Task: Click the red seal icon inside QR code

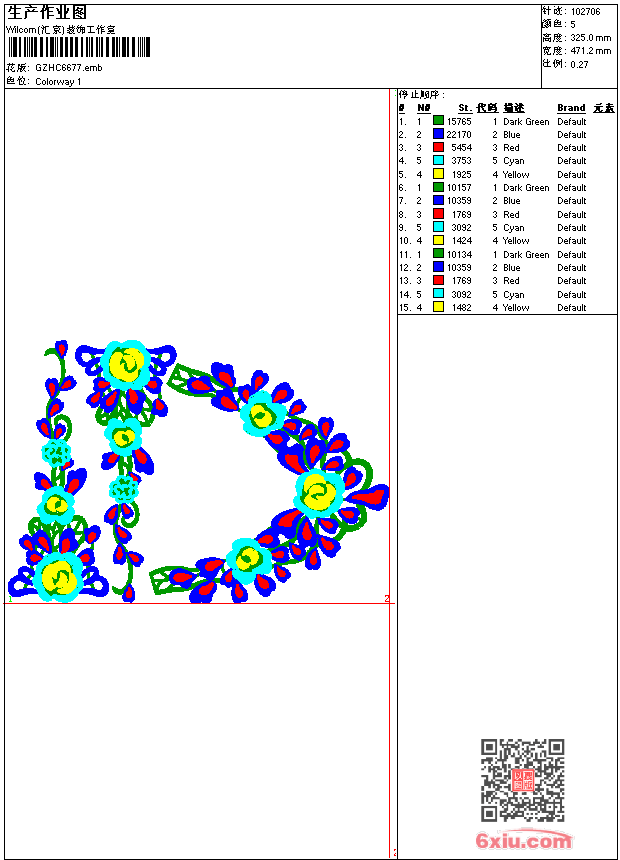Action: pos(523,780)
